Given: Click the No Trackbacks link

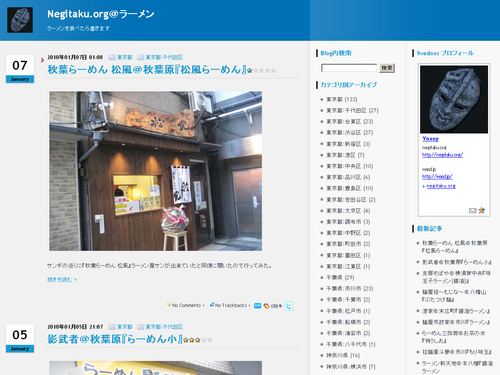Looking at the screenshot, I should (231, 305).
